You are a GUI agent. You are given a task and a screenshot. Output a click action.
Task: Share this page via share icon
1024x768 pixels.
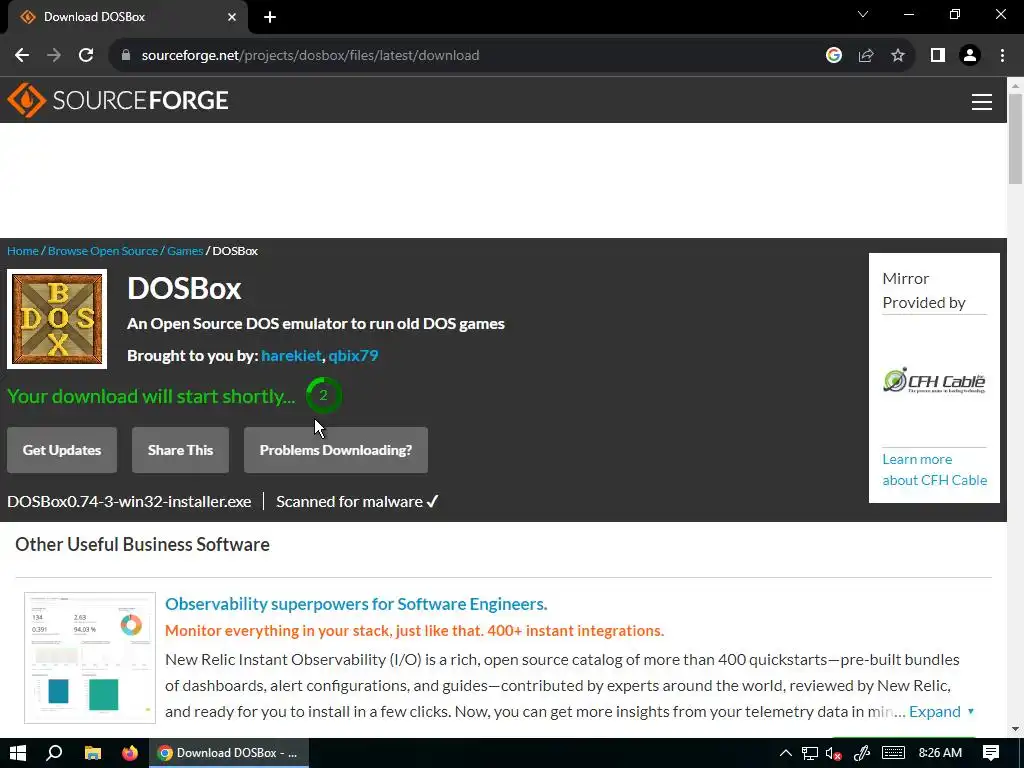[x=866, y=56]
